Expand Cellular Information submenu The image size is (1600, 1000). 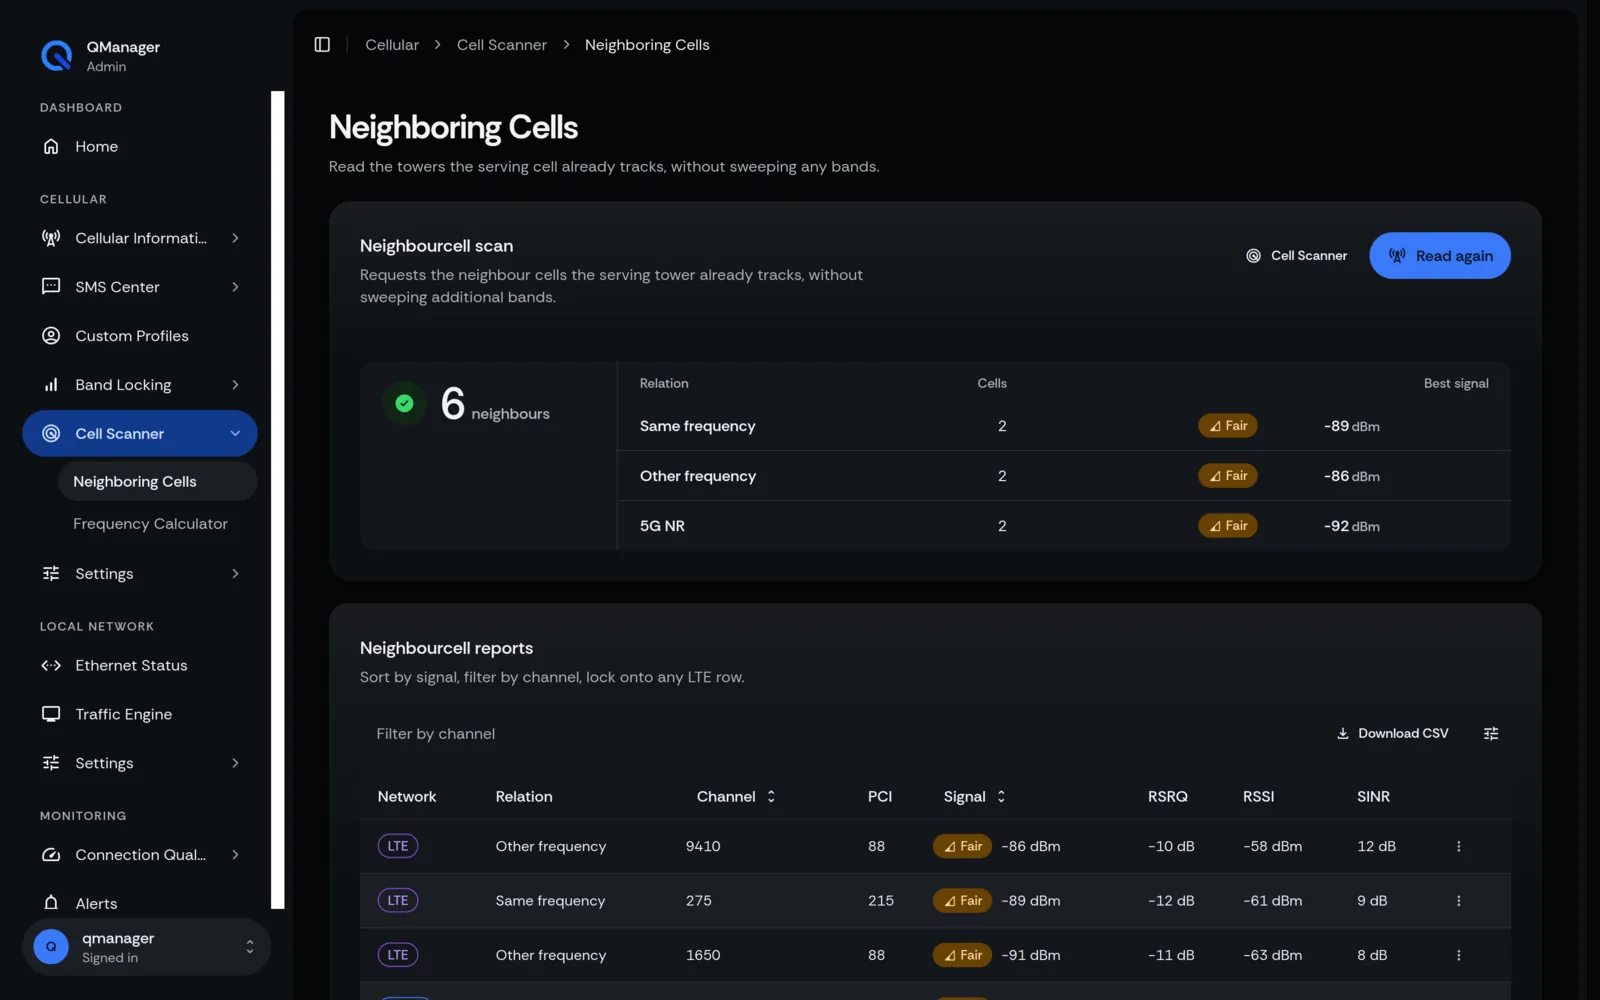[x=235, y=238]
